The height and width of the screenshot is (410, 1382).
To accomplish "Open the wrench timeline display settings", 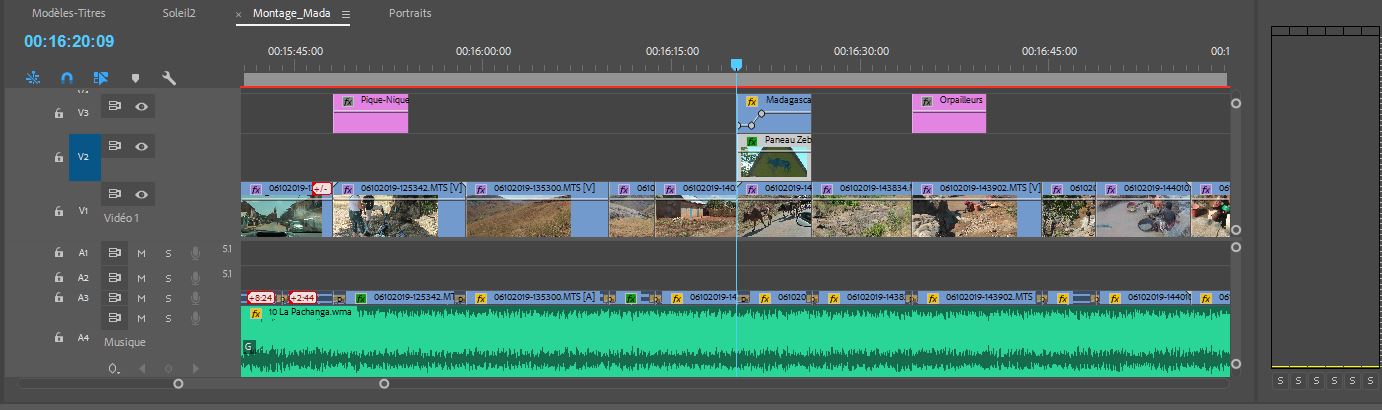I will point(169,77).
